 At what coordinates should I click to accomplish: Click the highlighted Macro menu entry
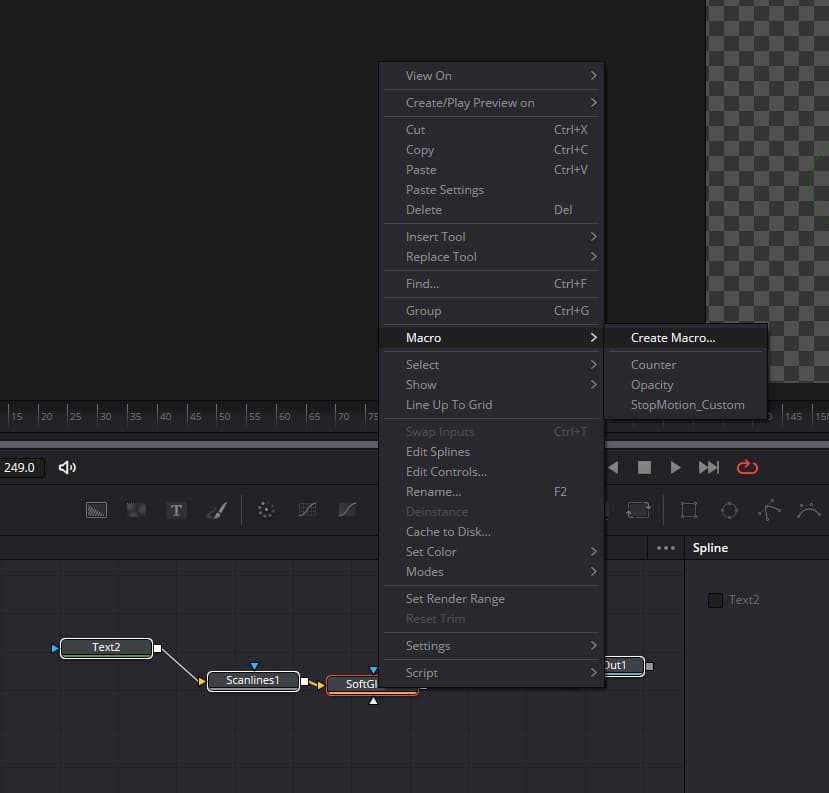tap(492, 337)
